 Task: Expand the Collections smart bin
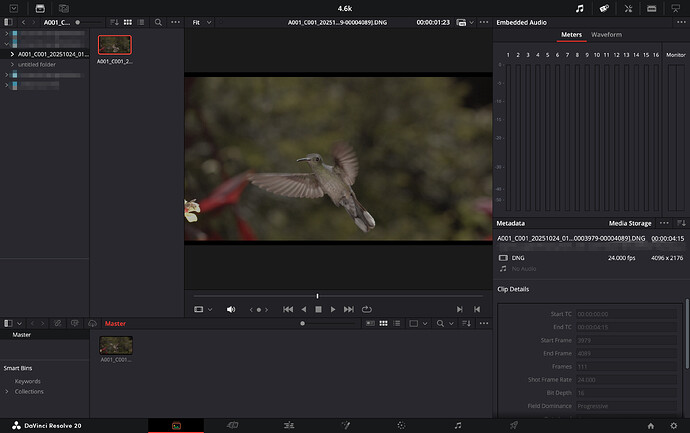pyautogui.click(x=7, y=392)
